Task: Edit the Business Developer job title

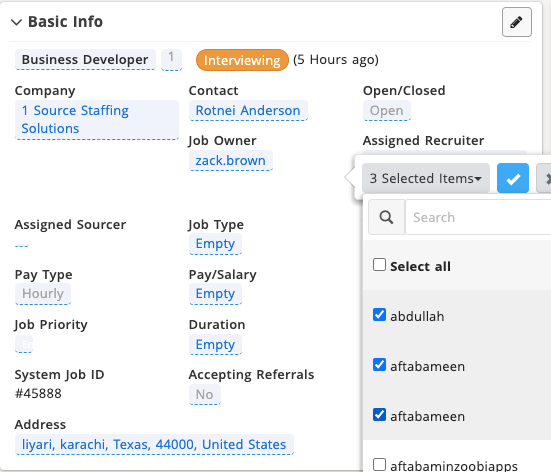Action: click(x=85, y=59)
